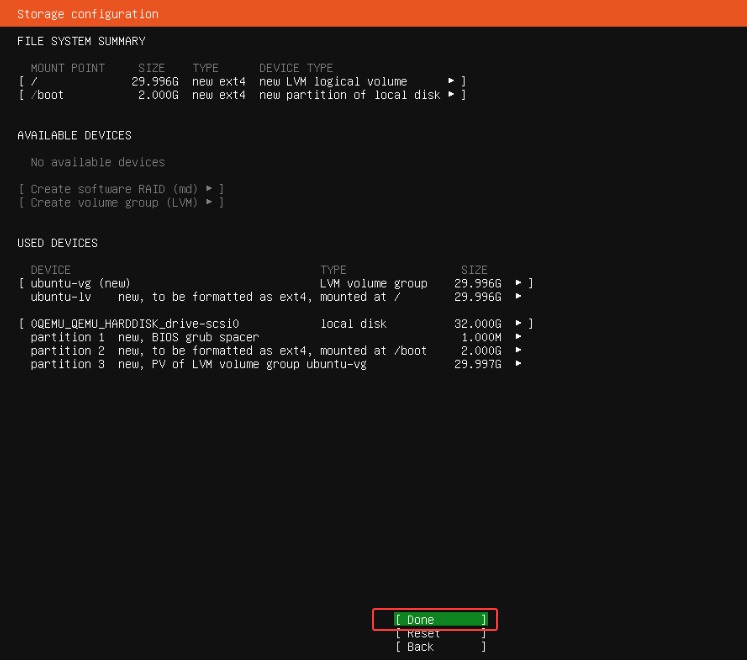Expand the /boot mount point entry arrow
747x660 pixels.
(451, 95)
